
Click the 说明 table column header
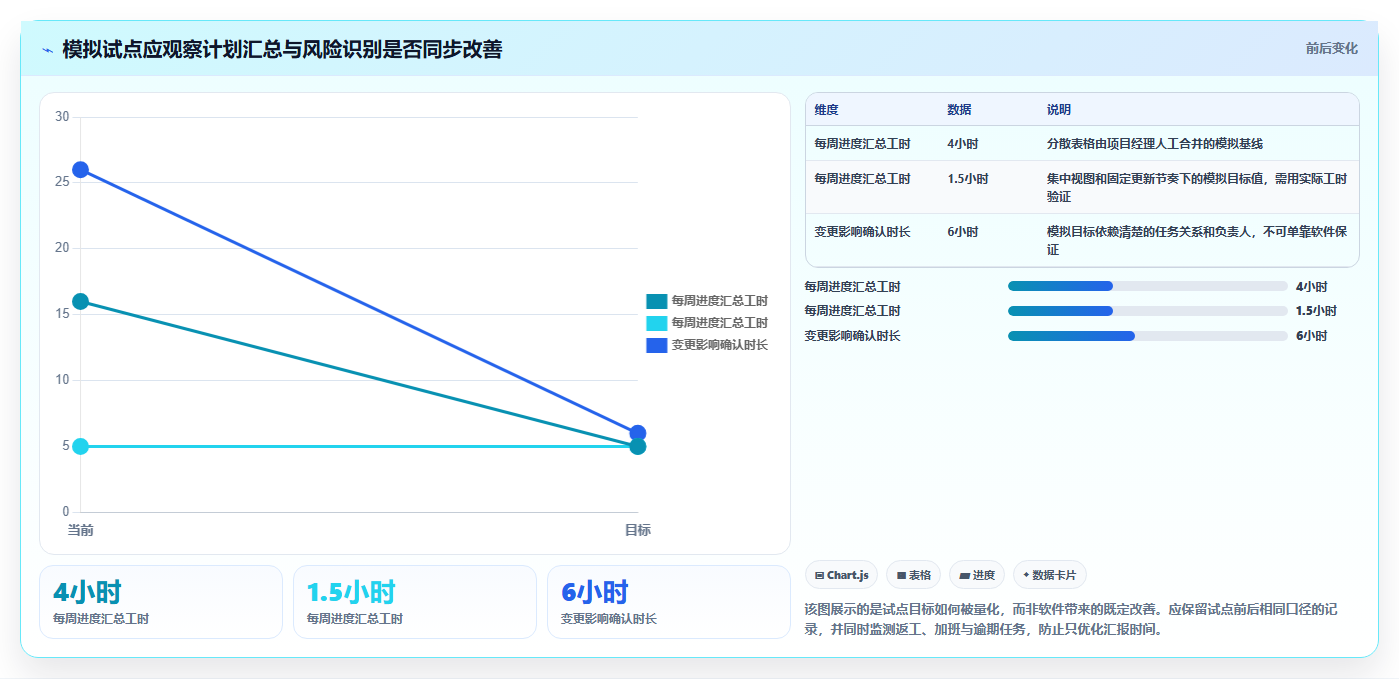(x=1059, y=109)
